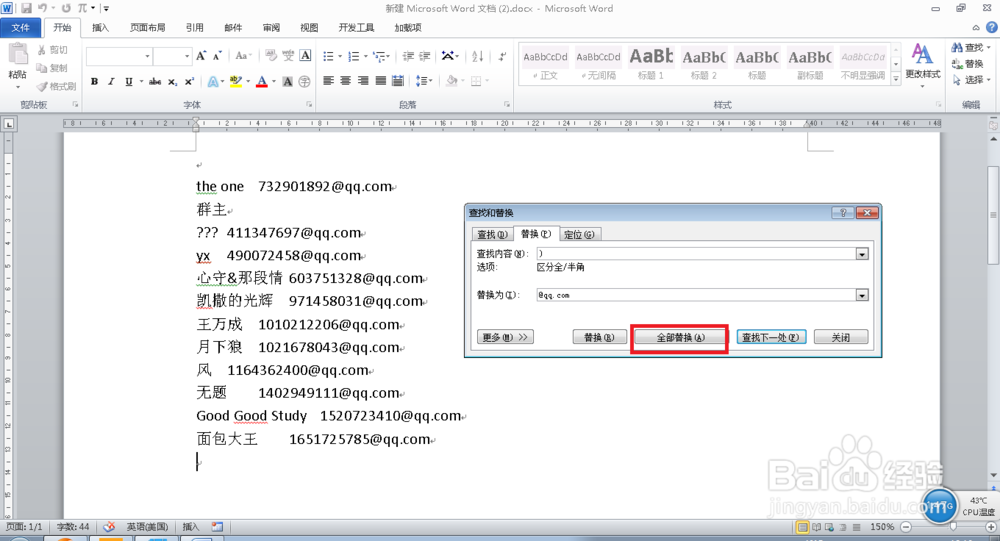Image resolution: width=1000 pixels, height=541 pixels.
Task: Click the red Font Color A button
Action: [x=261, y=82]
